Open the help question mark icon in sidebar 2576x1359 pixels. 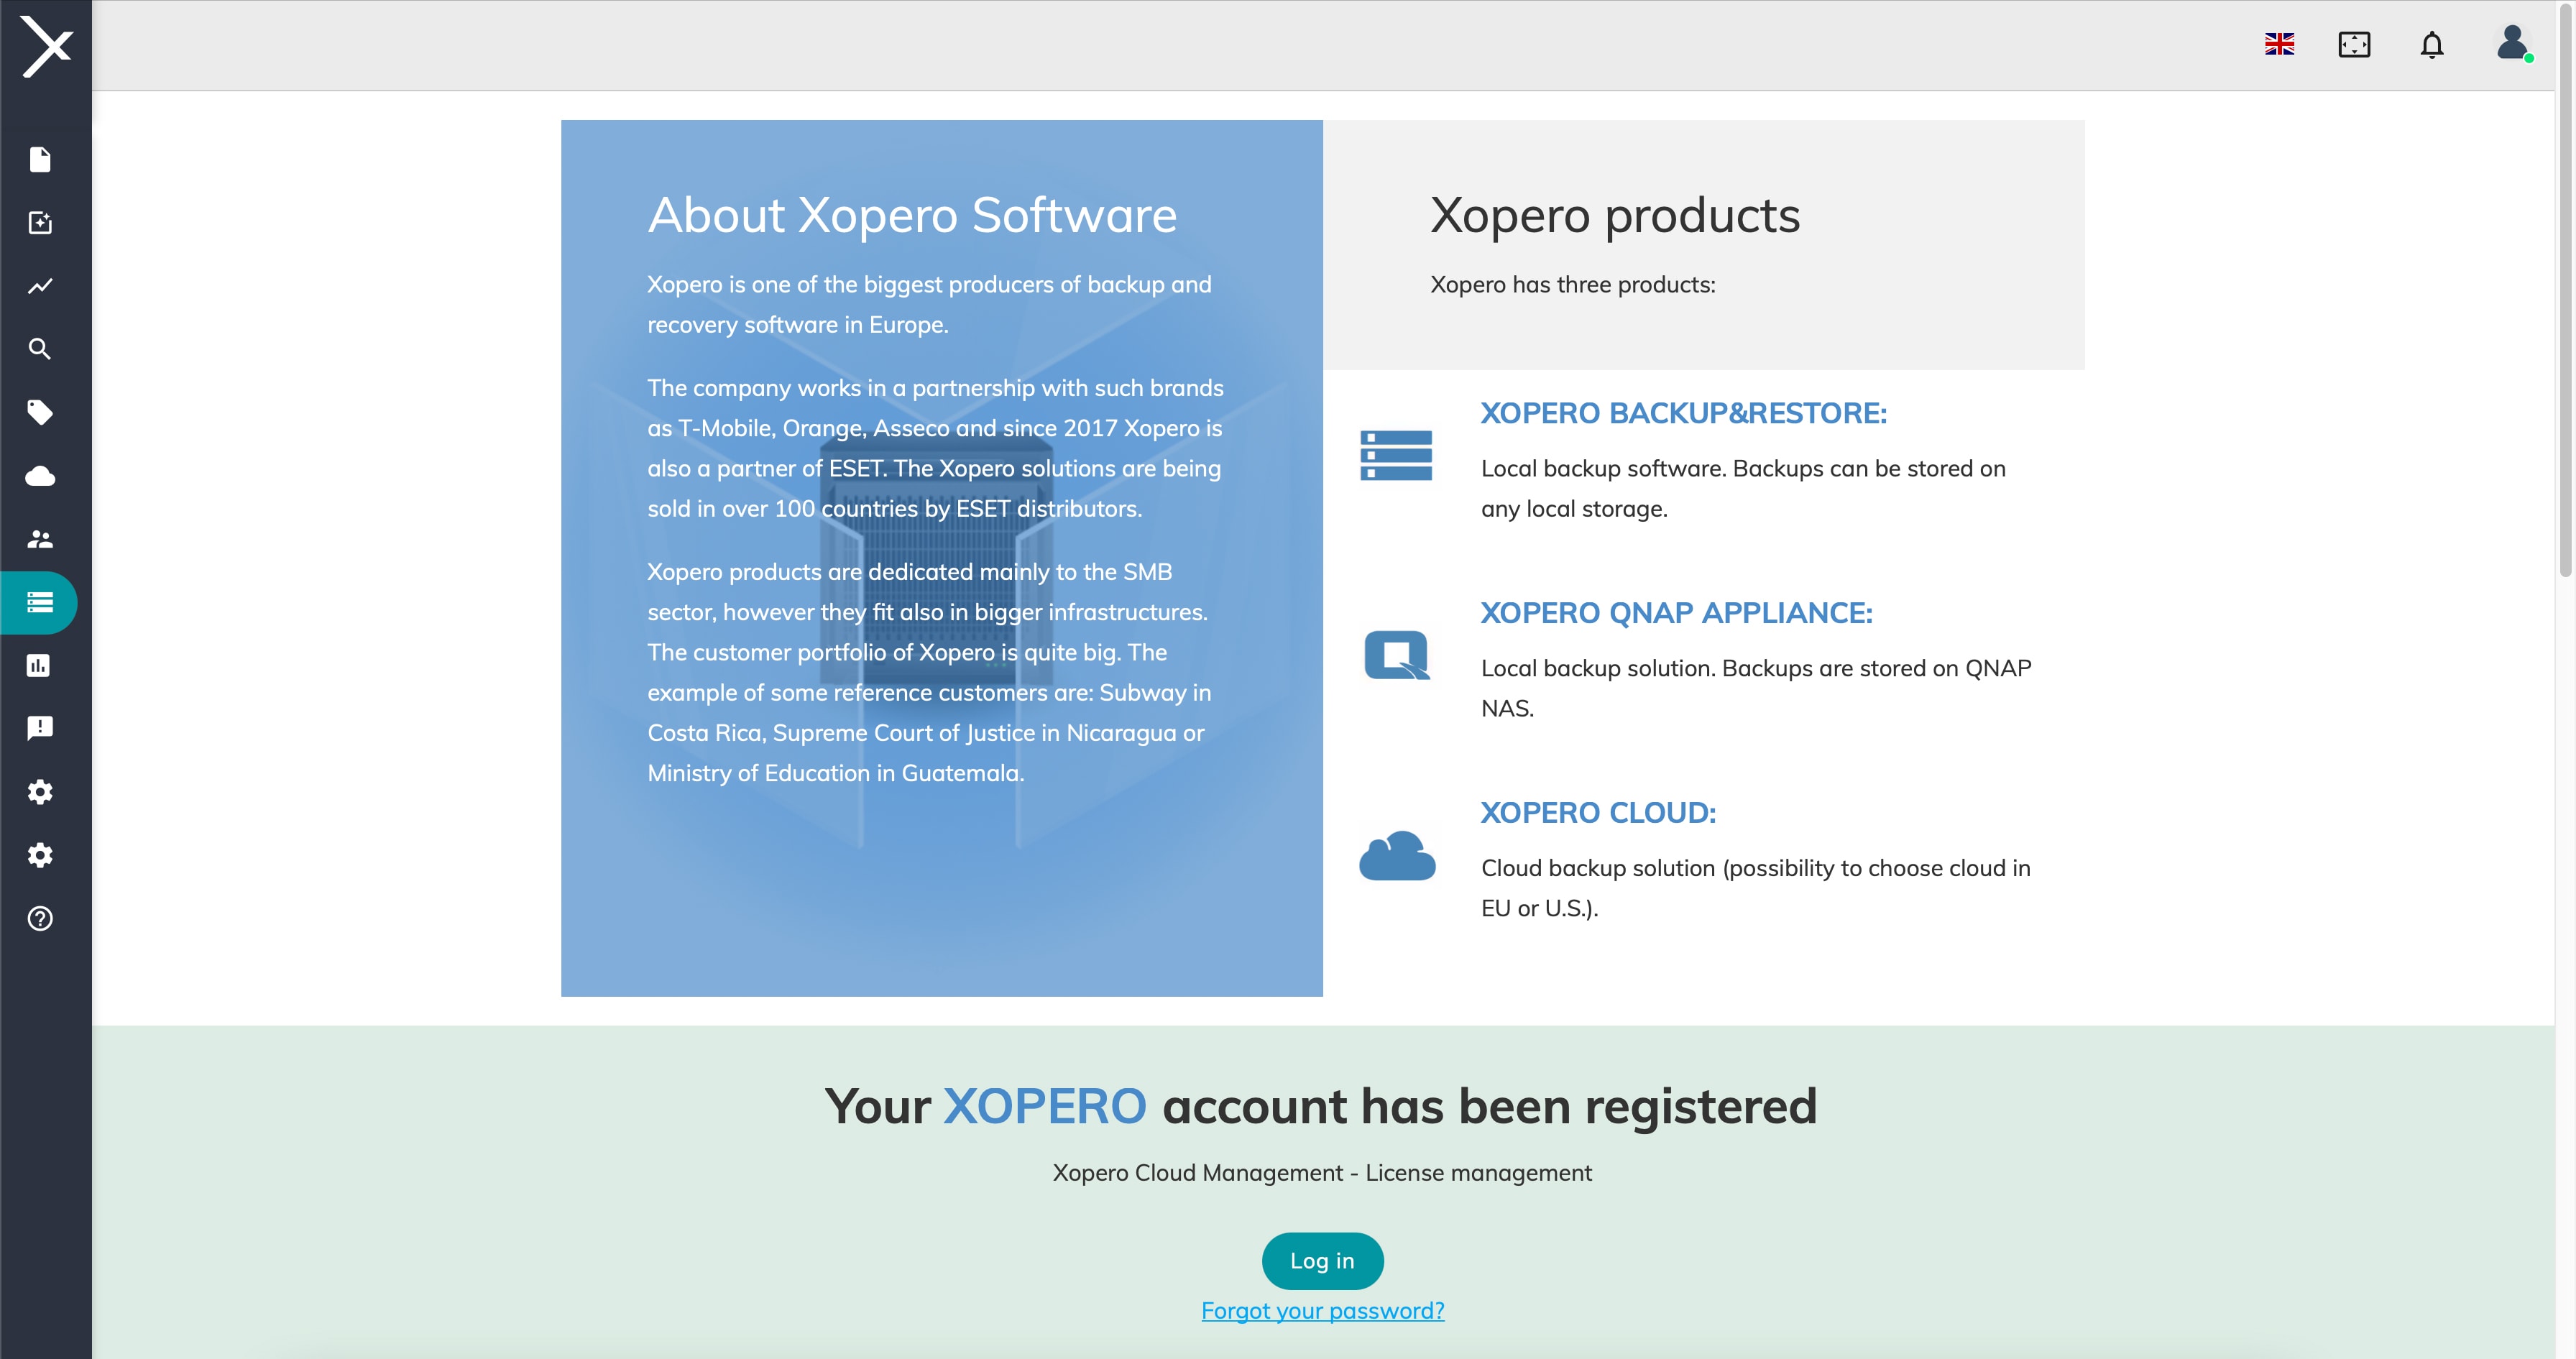[x=40, y=918]
